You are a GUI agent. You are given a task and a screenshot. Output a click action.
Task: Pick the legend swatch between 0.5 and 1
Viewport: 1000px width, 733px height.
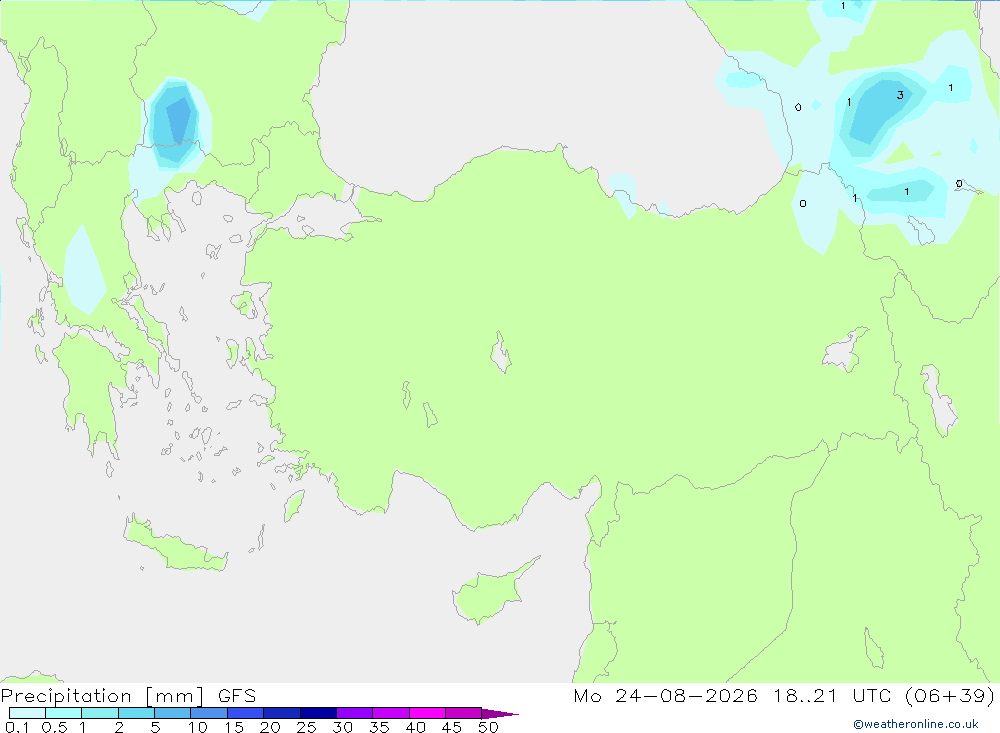click(64, 713)
